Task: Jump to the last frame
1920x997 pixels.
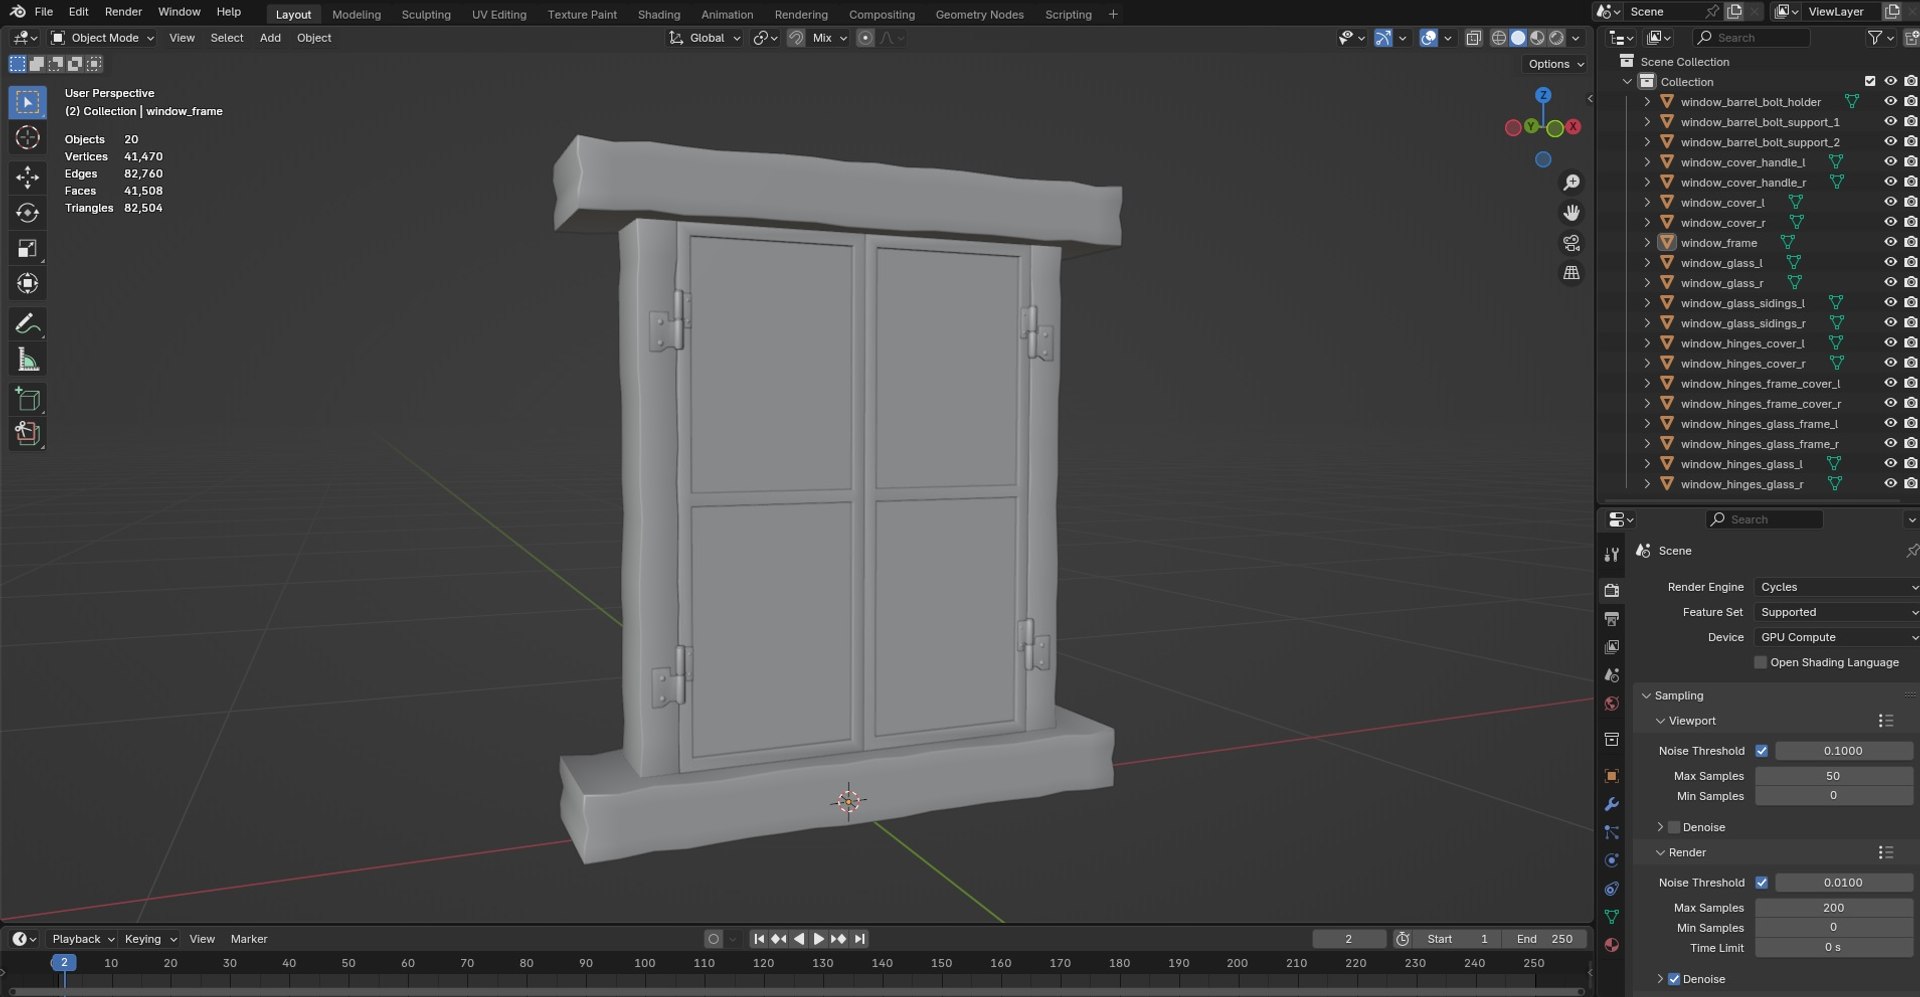Action: coord(860,939)
